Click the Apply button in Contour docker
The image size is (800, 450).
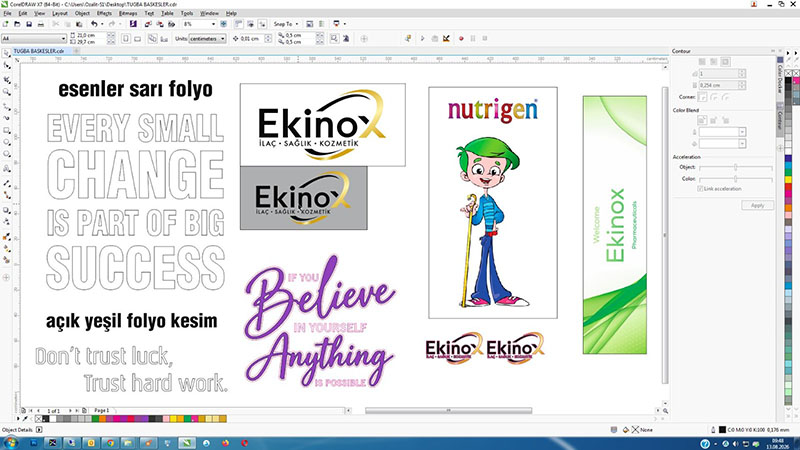point(757,205)
